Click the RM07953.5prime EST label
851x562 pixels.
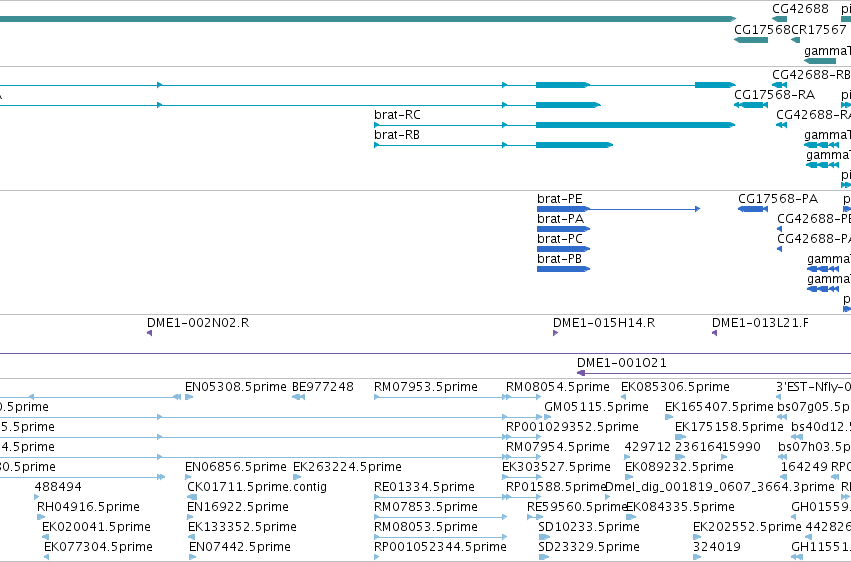(x=426, y=387)
